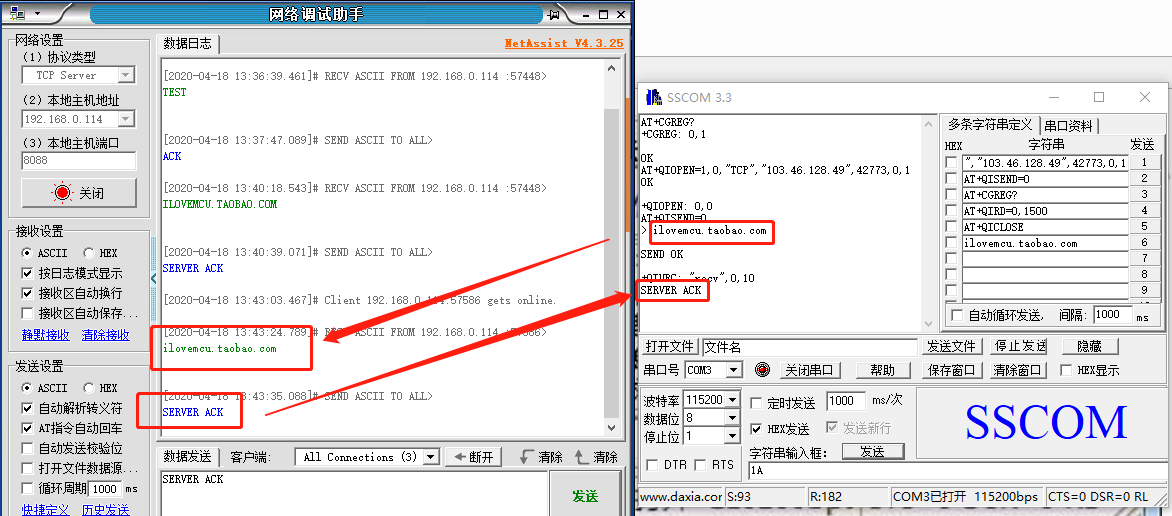Image resolution: width=1172 pixels, height=516 pixels.
Task: Open the 串口号 COM3 dropdown
Action: [x=734, y=370]
